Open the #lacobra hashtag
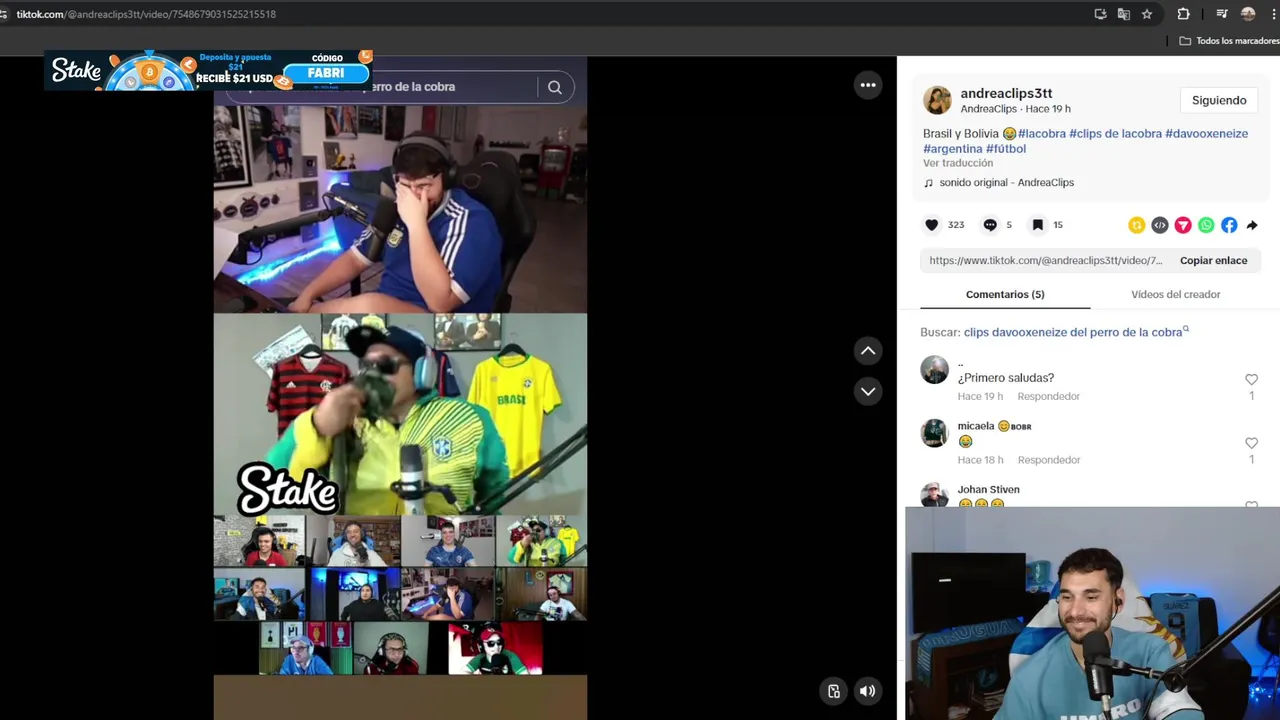 [1042, 133]
